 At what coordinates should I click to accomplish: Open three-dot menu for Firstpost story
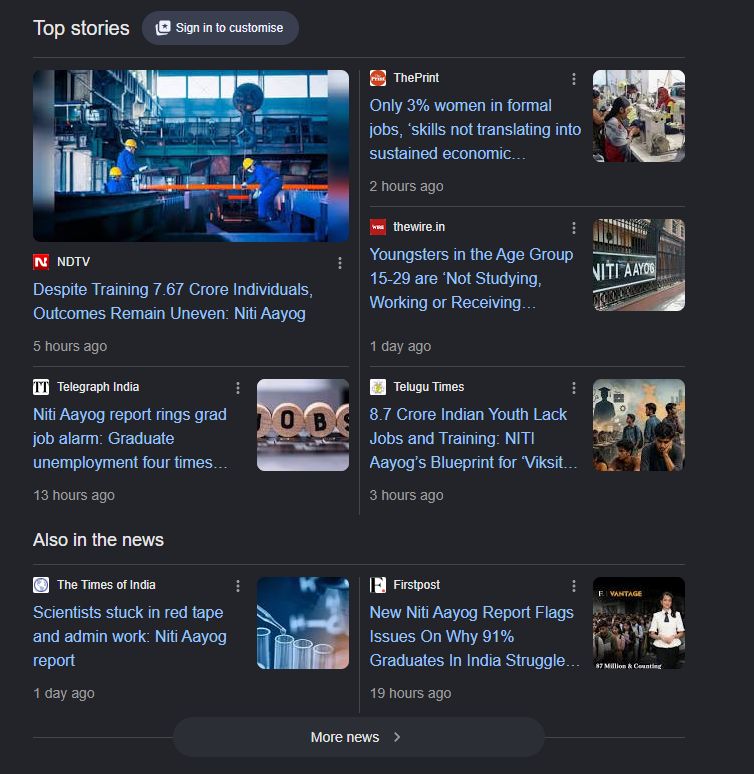point(574,586)
